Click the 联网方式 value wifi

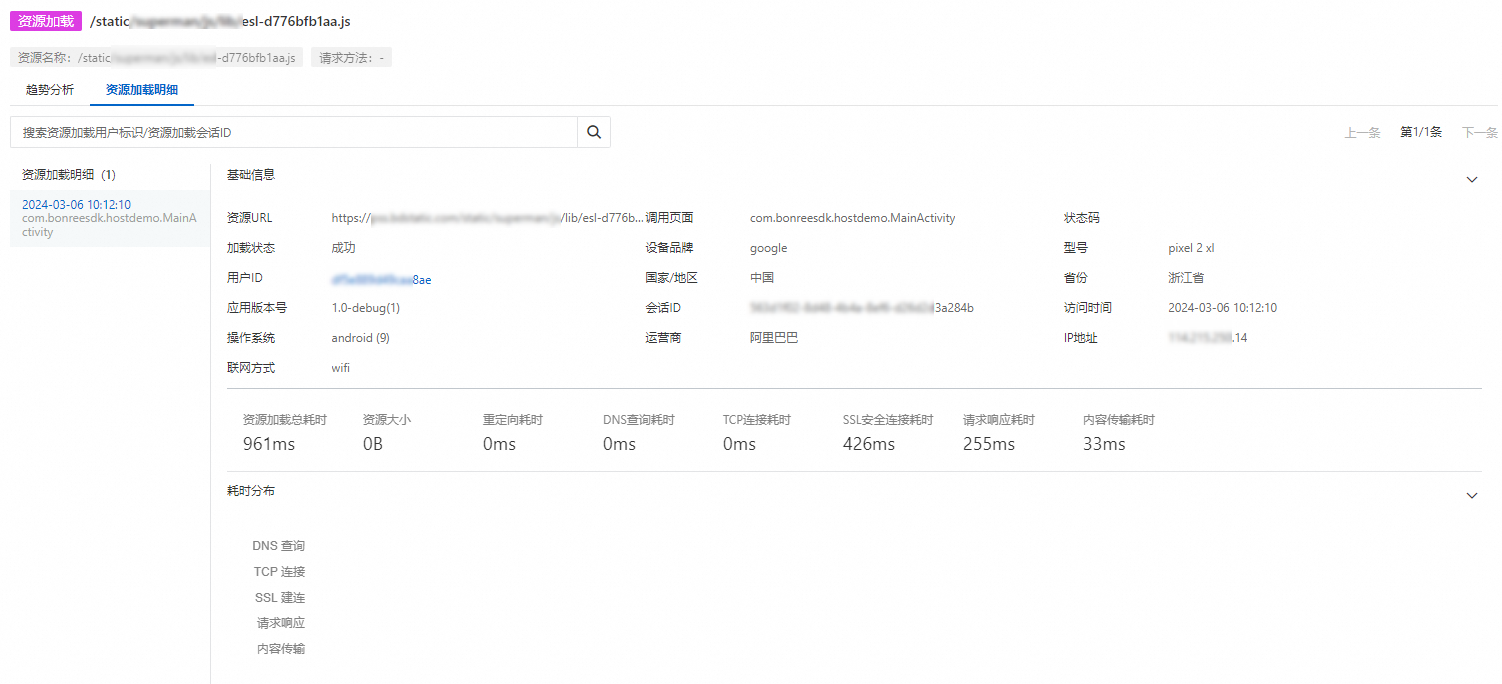pos(341,368)
